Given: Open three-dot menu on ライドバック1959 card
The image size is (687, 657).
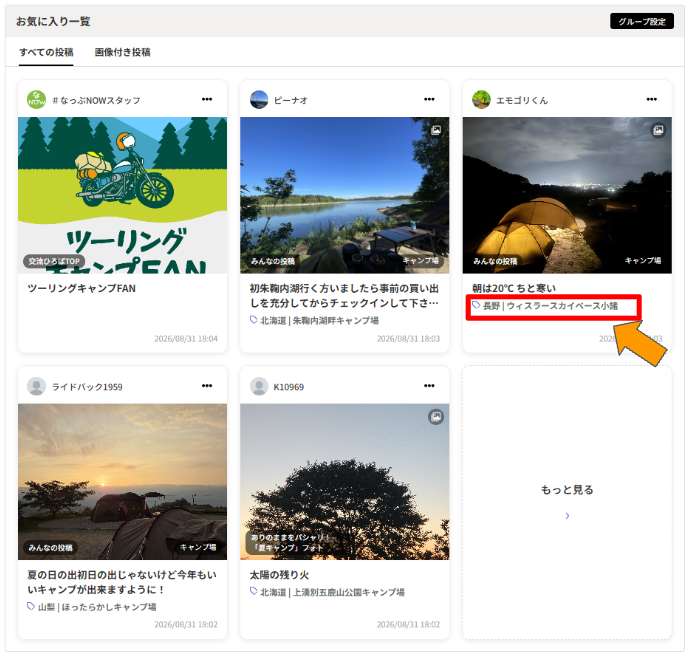Looking at the screenshot, I should [207, 386].
